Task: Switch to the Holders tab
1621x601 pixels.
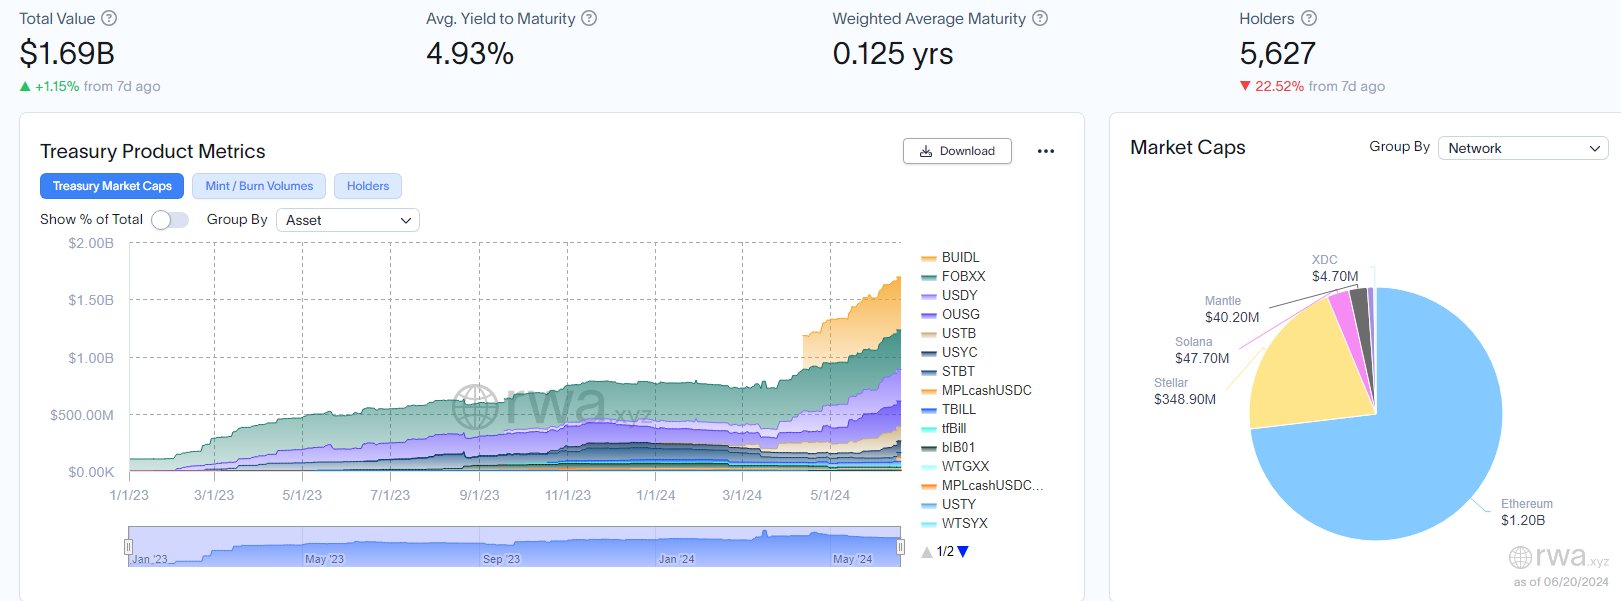Action: pos(368,186)
